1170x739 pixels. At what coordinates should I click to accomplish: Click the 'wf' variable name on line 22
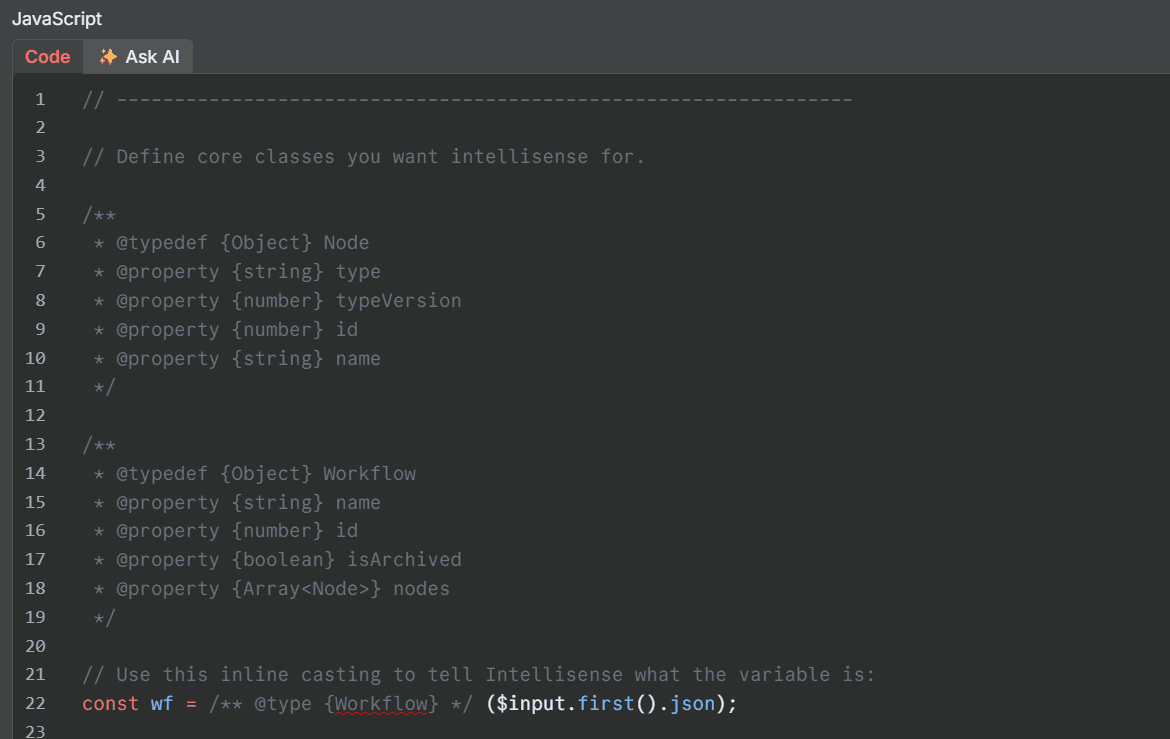coord(162,703)
